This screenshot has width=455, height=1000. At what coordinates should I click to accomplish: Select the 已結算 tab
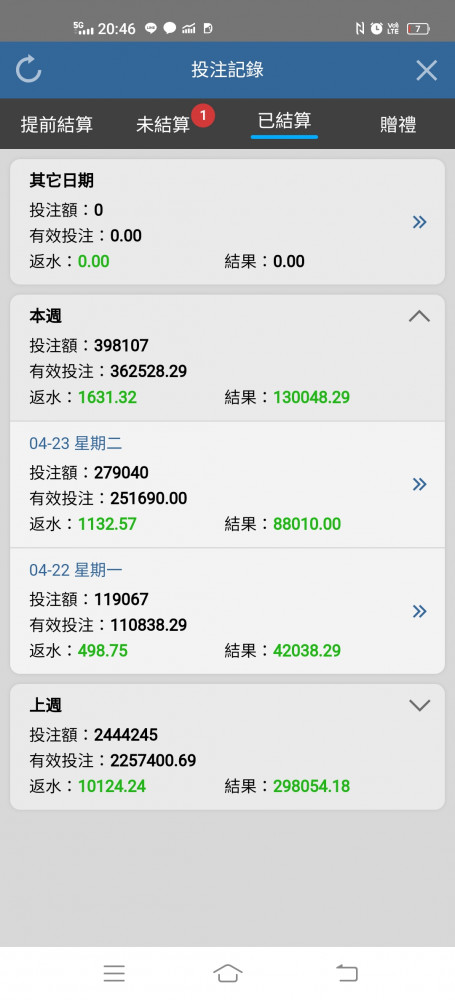click(x=284, y=121)
